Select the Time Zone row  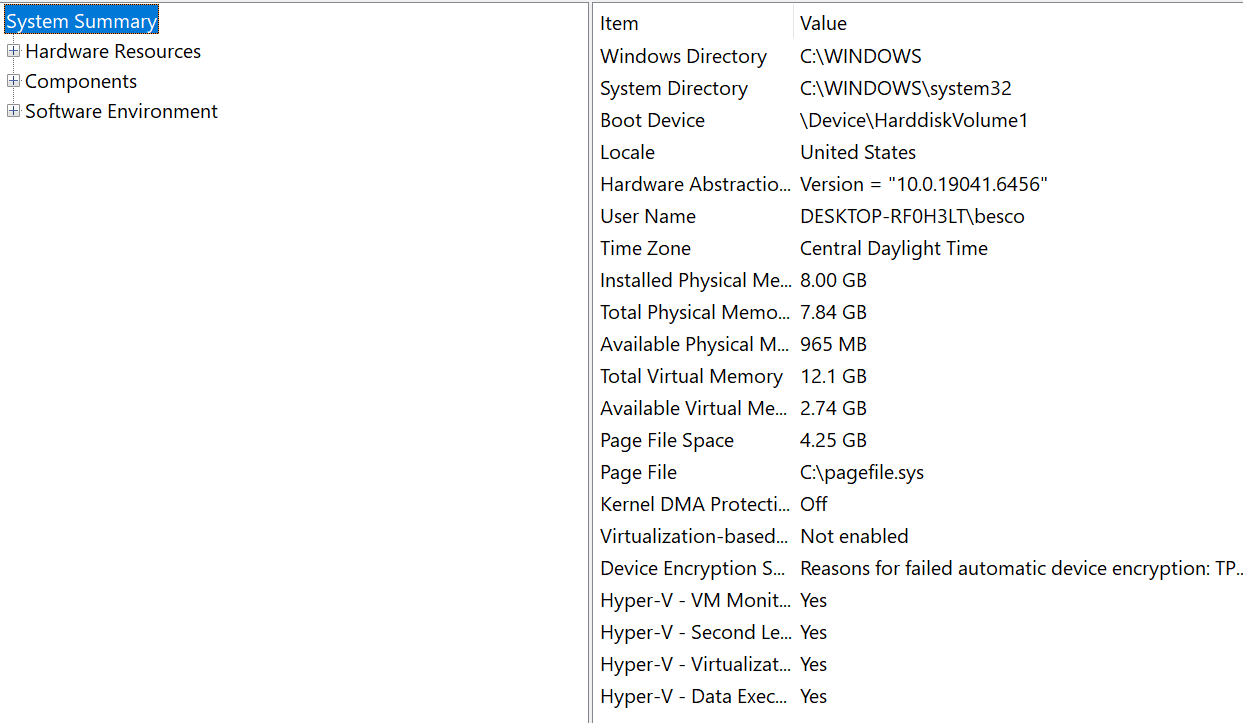(x=919, y=248)
